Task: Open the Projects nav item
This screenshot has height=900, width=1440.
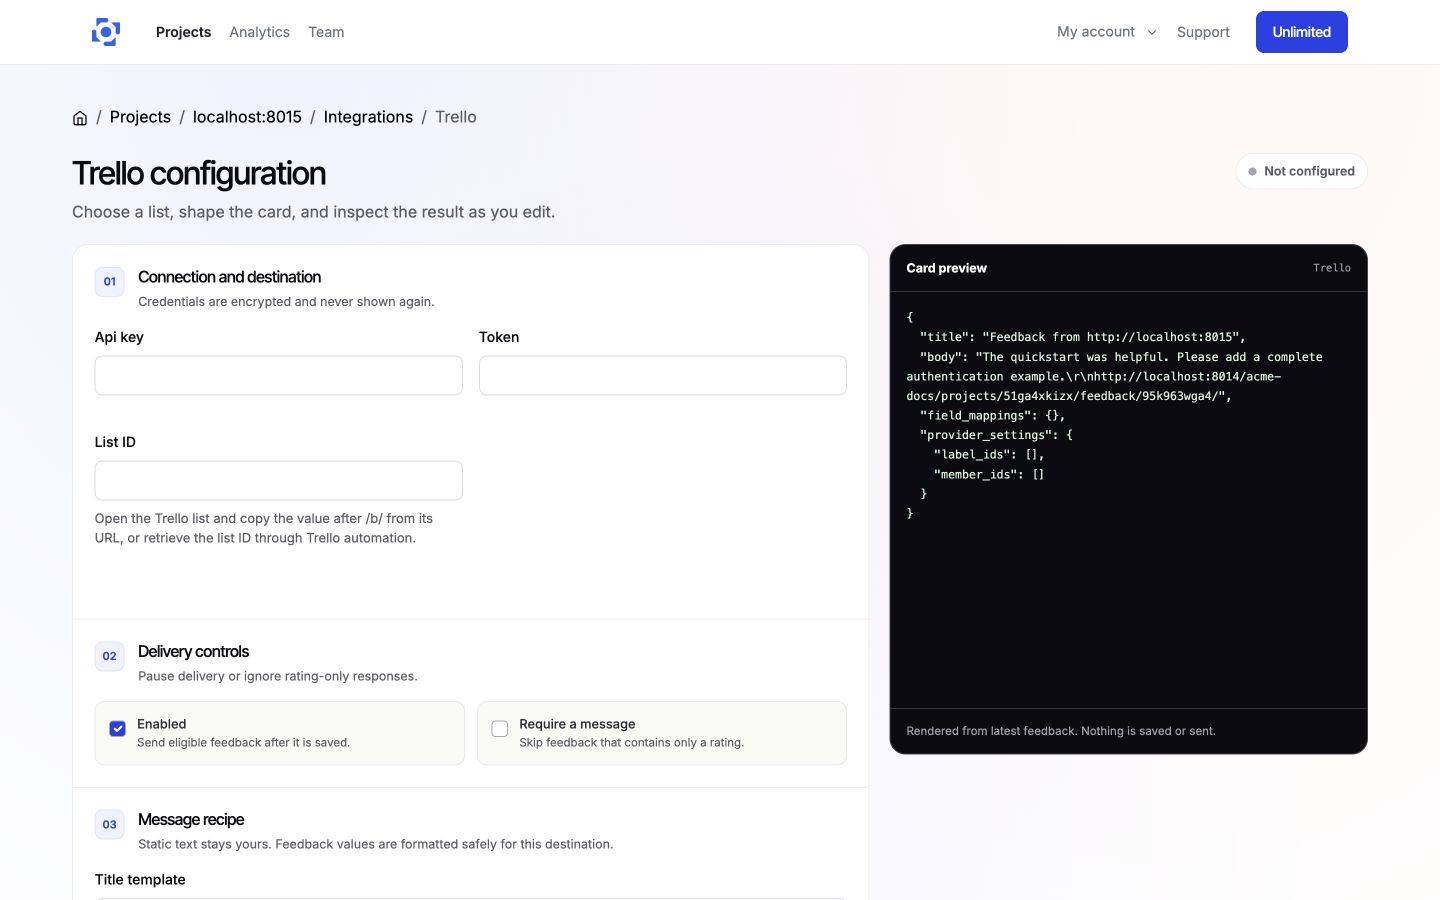Action: 183,32
